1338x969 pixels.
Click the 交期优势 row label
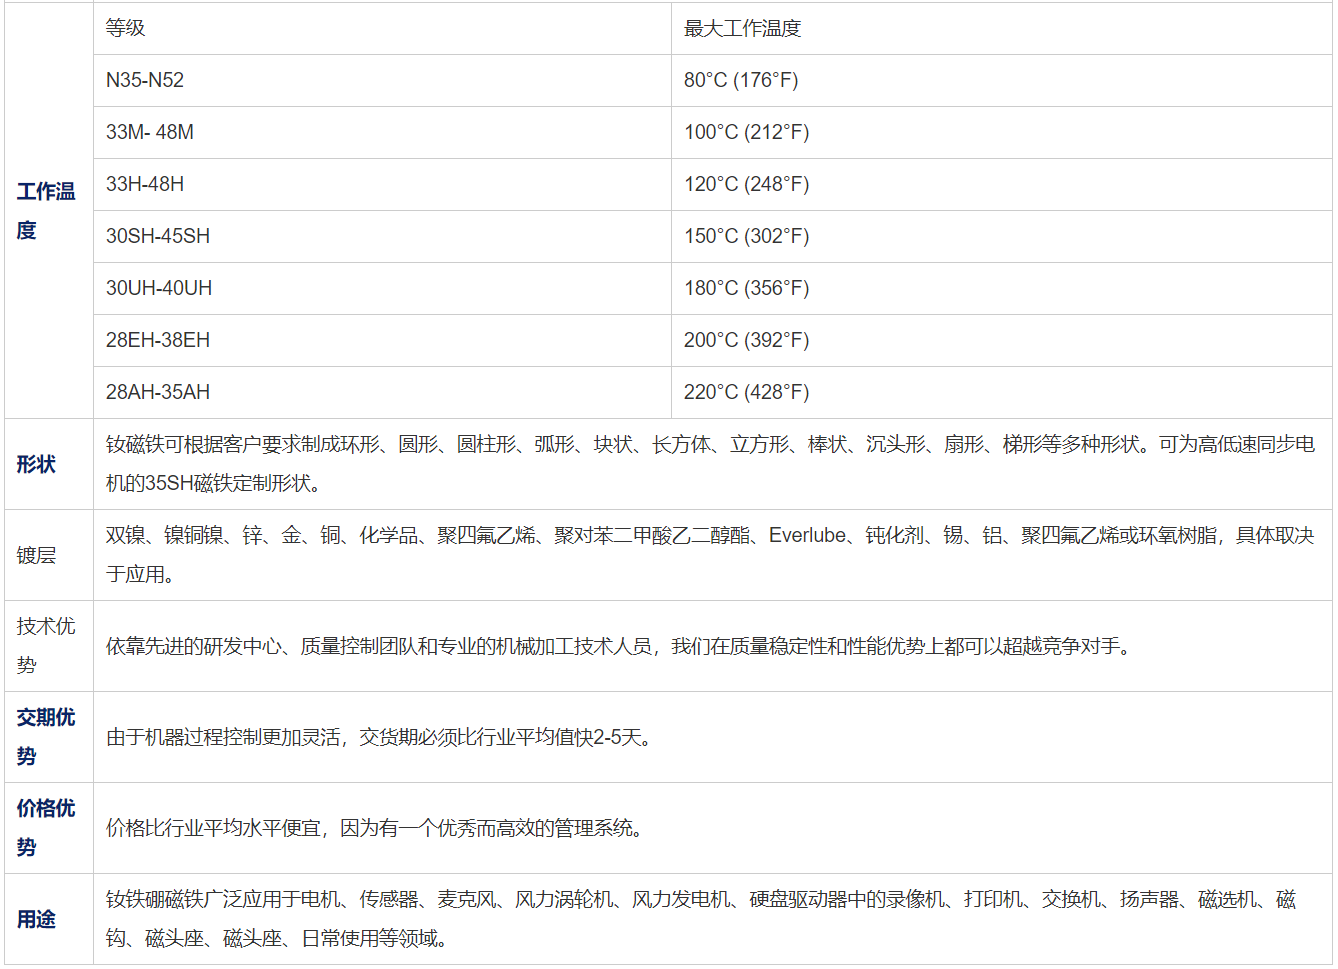(46, 736)
